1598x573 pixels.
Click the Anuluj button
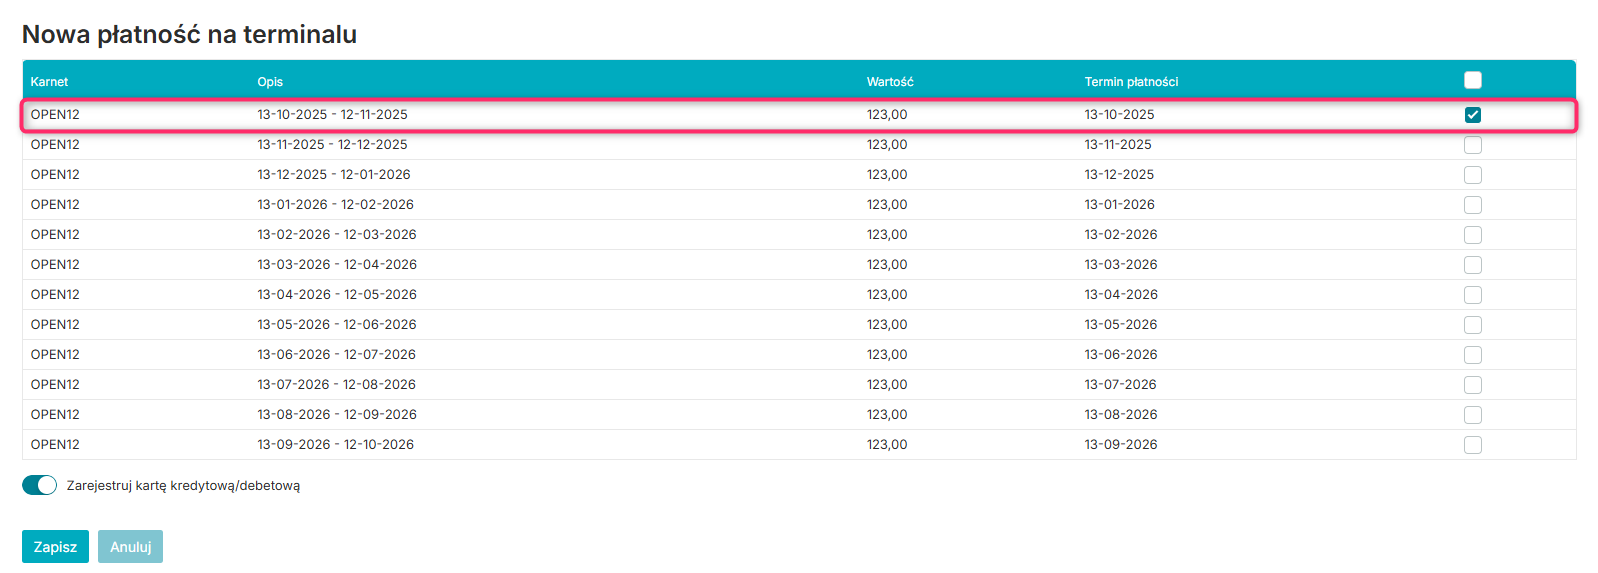tap(130, 547)
